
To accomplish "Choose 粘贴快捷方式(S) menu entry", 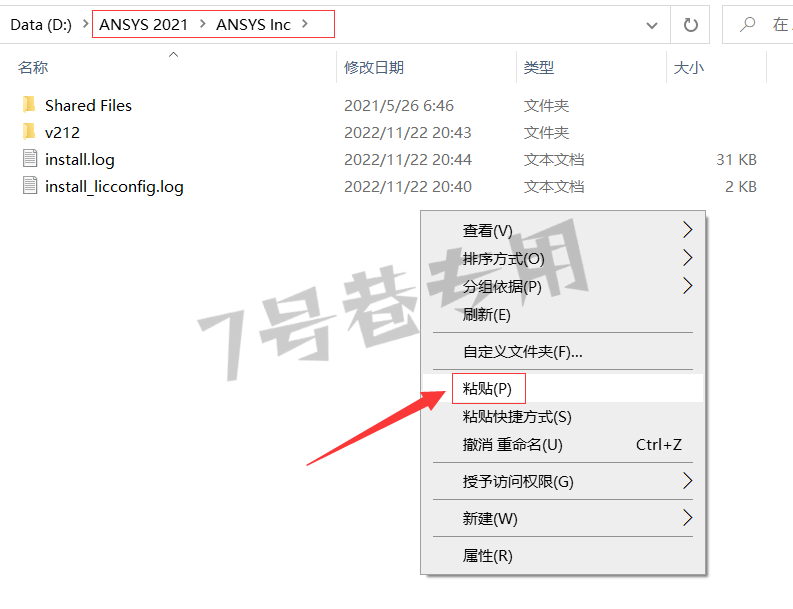I will [563, 417].
